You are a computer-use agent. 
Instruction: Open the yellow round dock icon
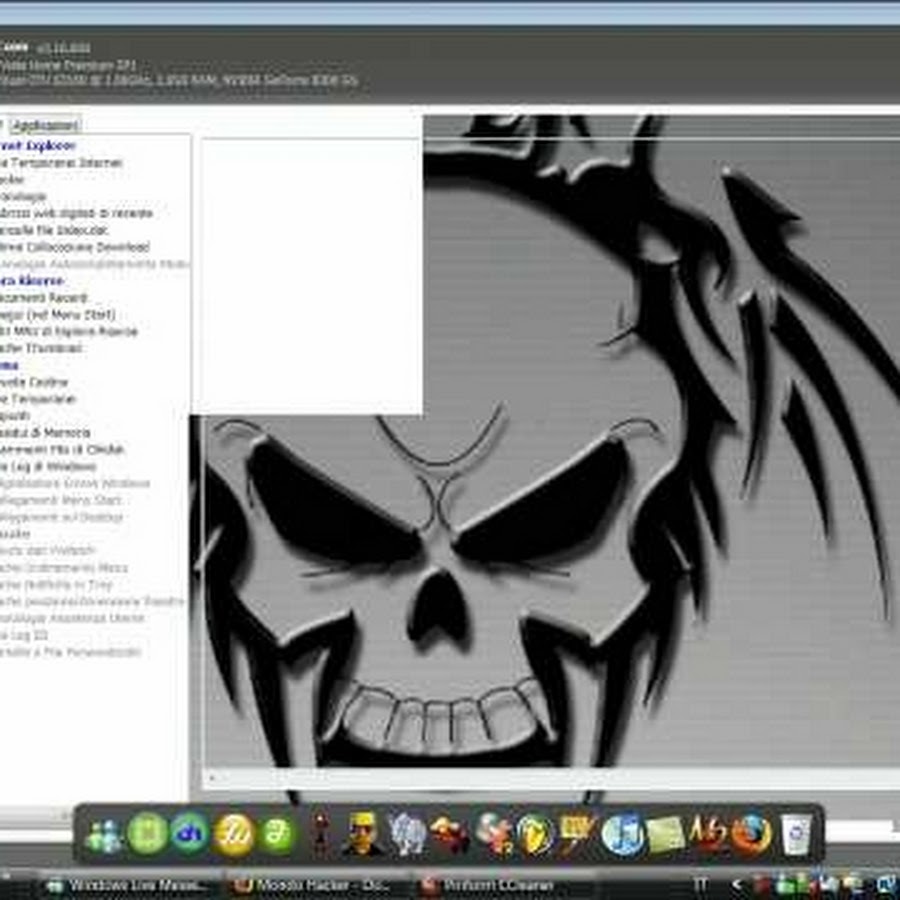tap(233, 834)
